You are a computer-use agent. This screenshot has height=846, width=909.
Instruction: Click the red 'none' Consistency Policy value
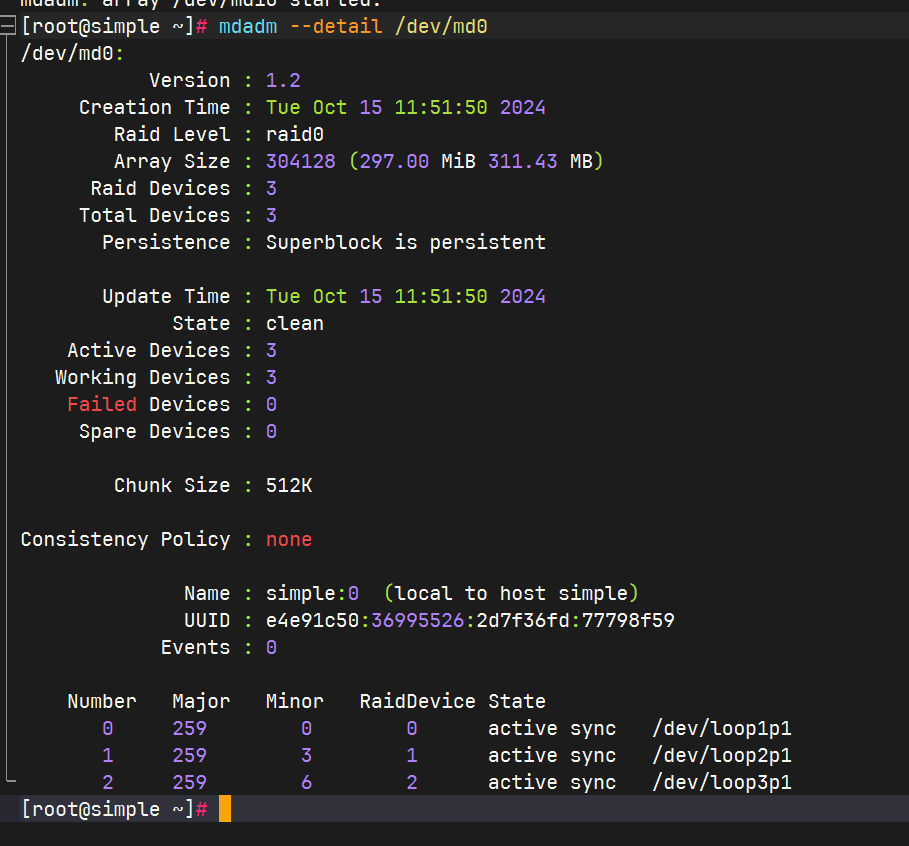(289, 540)
